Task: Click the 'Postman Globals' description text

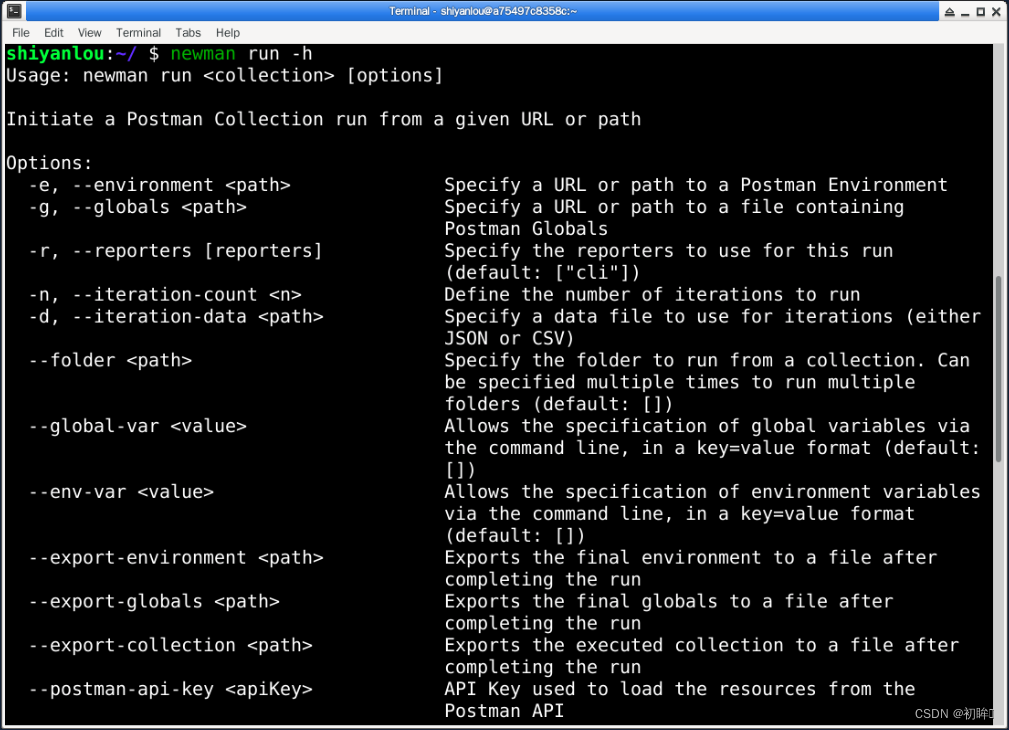Action: coord(526,229)
